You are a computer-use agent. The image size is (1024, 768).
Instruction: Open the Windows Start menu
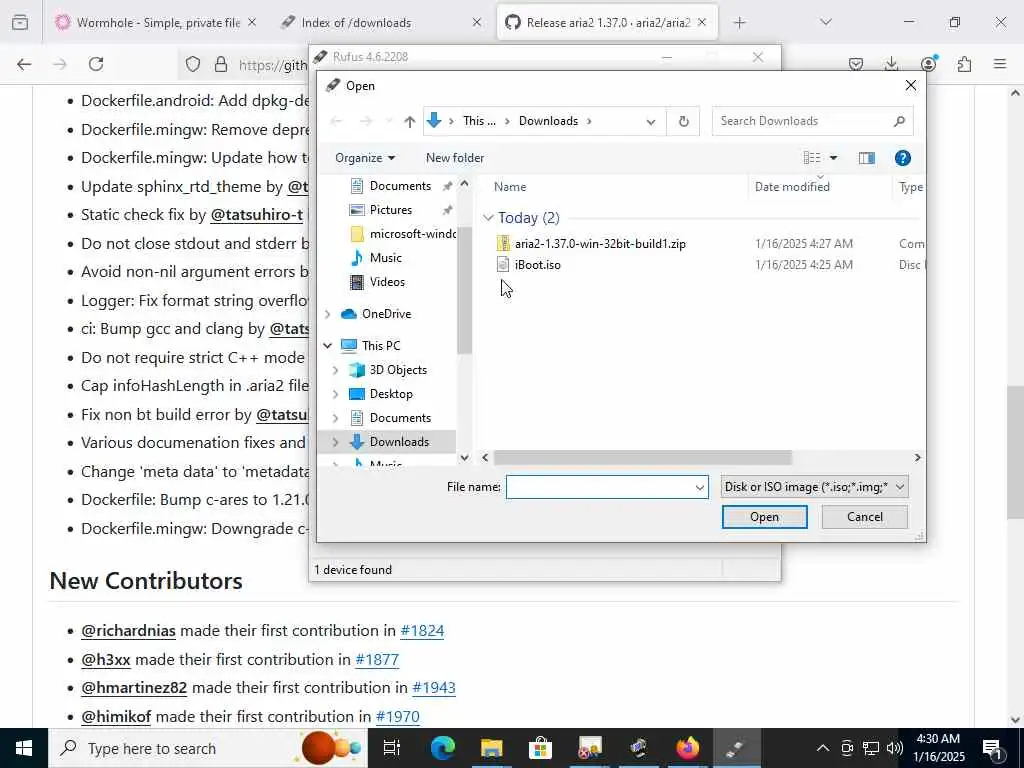[24, 748]
